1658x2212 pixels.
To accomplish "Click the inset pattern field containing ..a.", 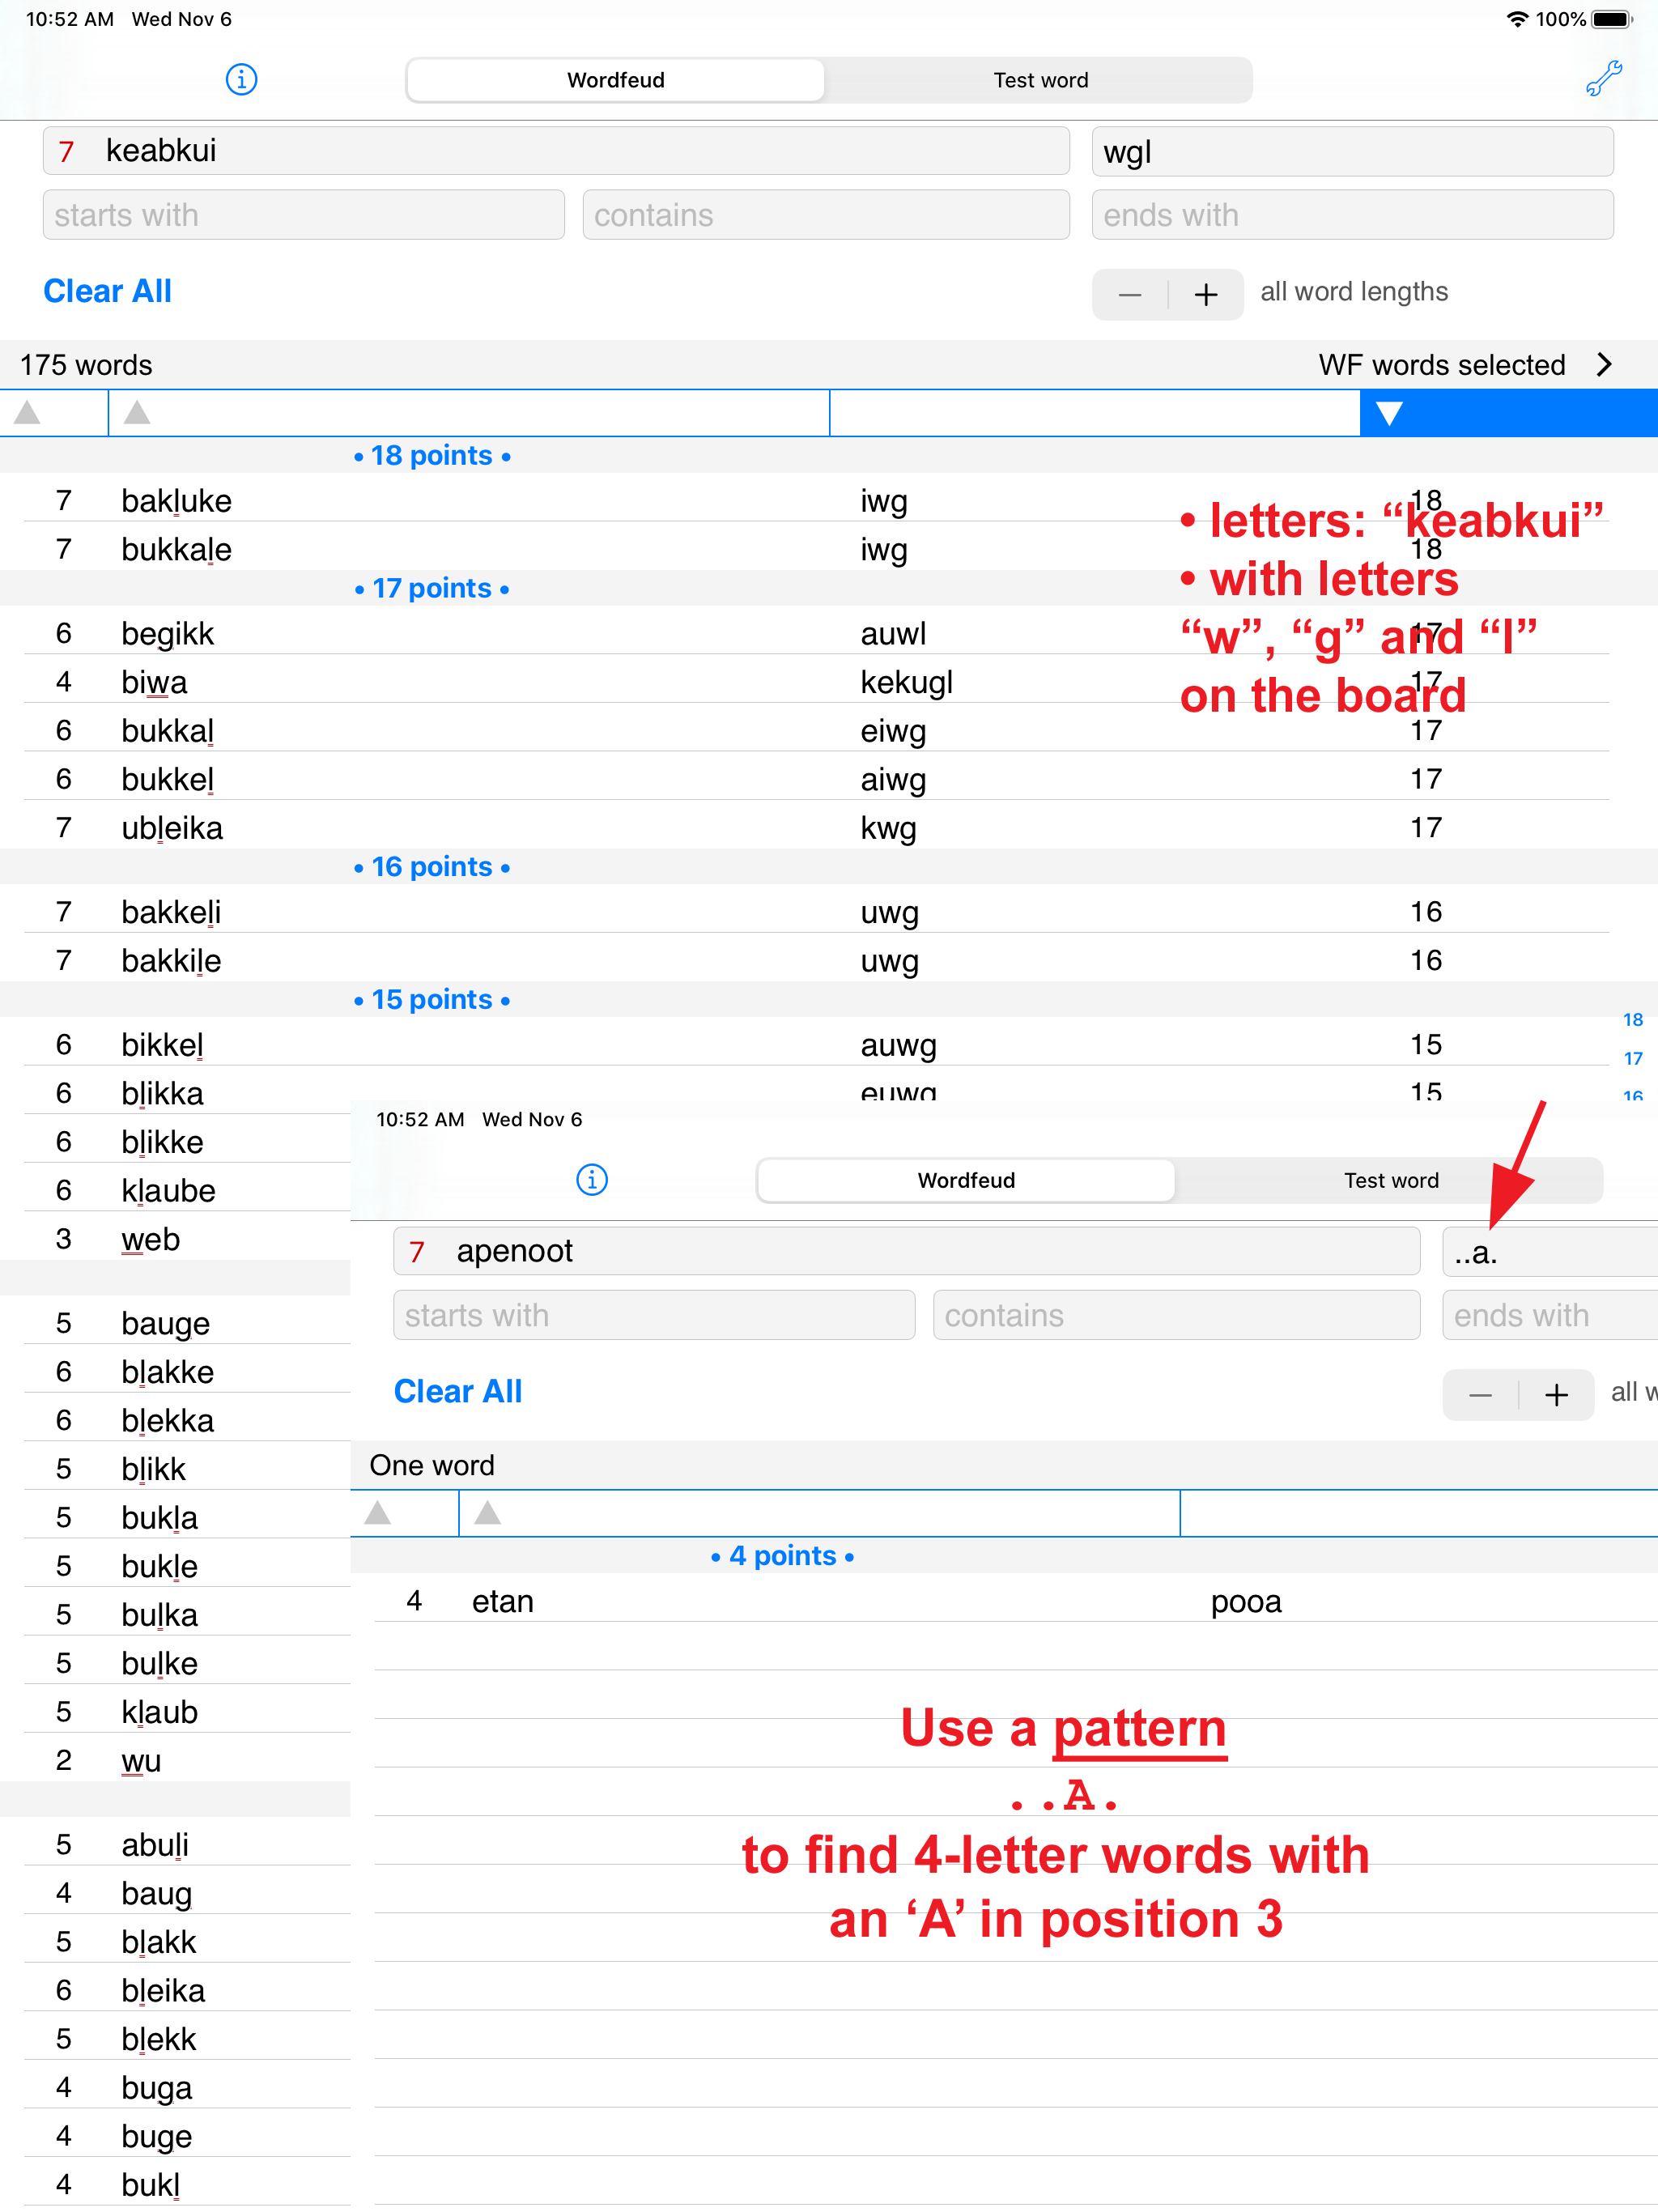I will 1550,1251.
